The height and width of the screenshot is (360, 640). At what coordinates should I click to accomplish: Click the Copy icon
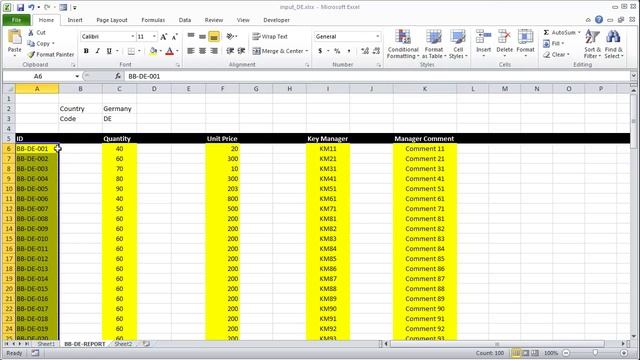pyautogui.click(x=31, y=43)
